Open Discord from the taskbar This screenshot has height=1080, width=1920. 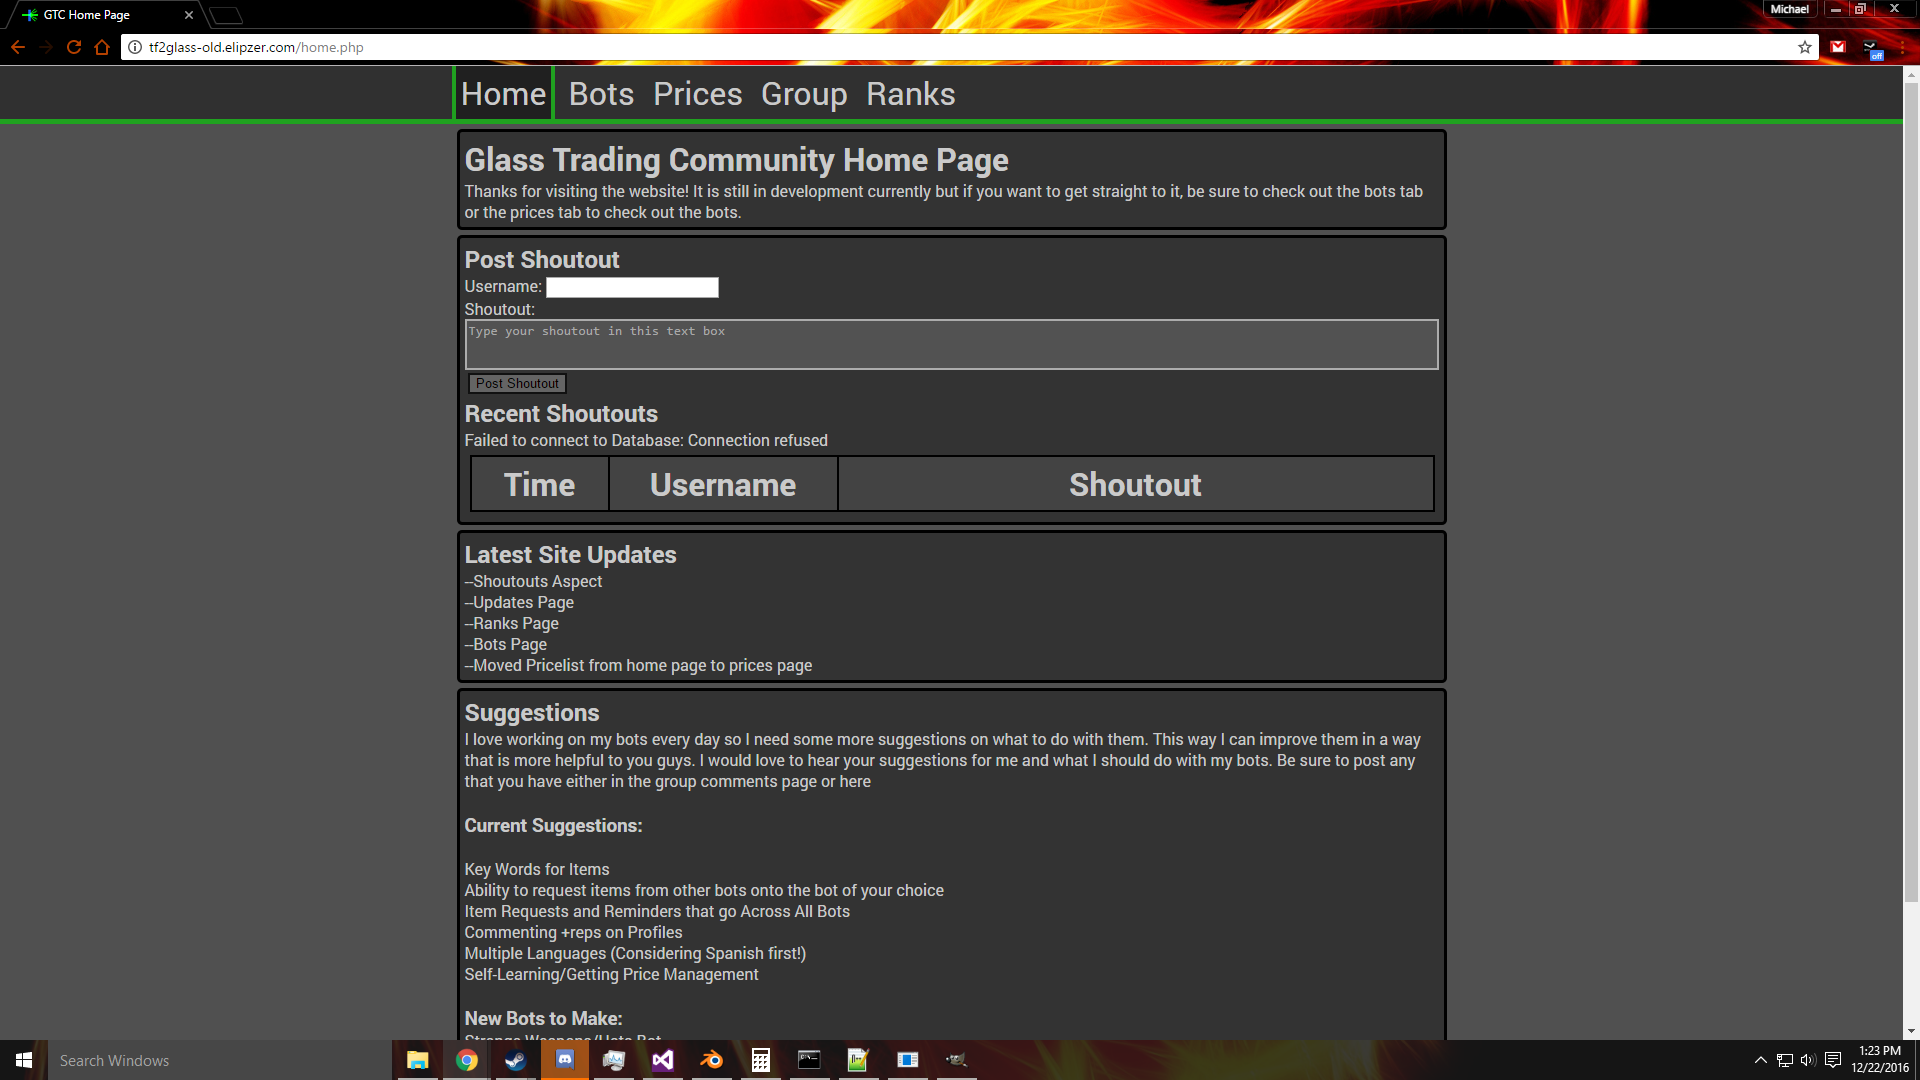[x=565, y=1060]
